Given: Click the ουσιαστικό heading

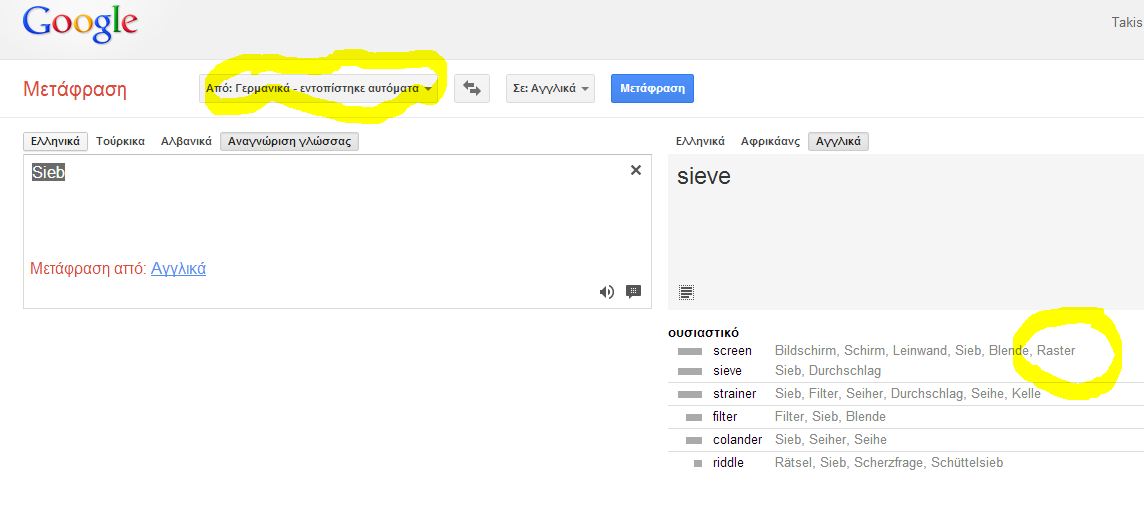Looking at the screenshot, I should pos(703,333).
